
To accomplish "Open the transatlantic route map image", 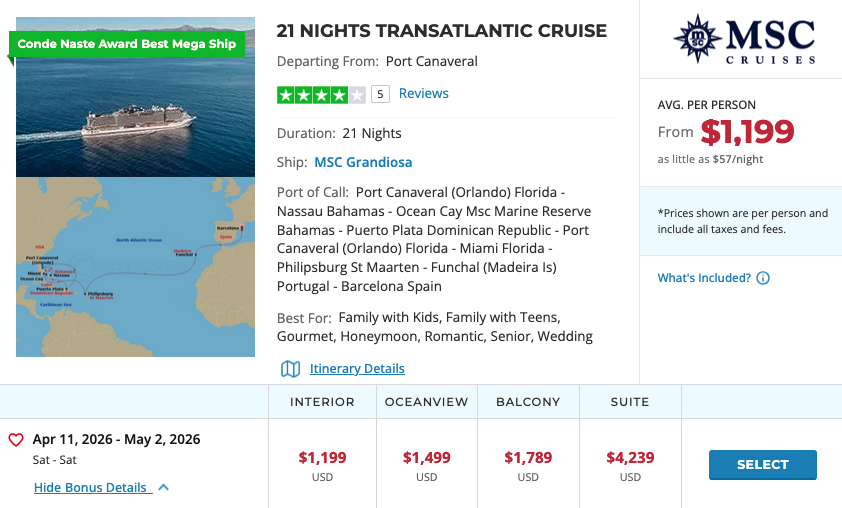I will (x=135, y=267).
